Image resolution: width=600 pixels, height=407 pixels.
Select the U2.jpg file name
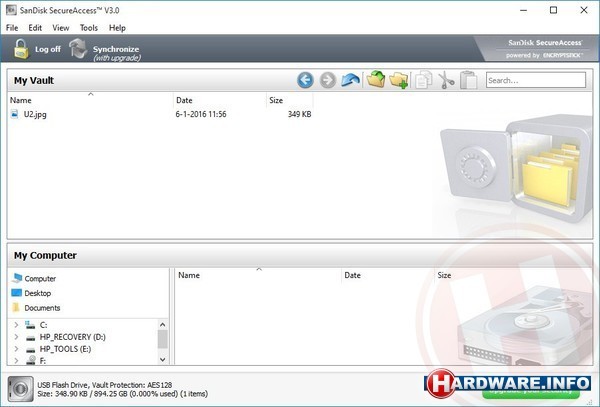pyautogui.click(x=35, y=114)
